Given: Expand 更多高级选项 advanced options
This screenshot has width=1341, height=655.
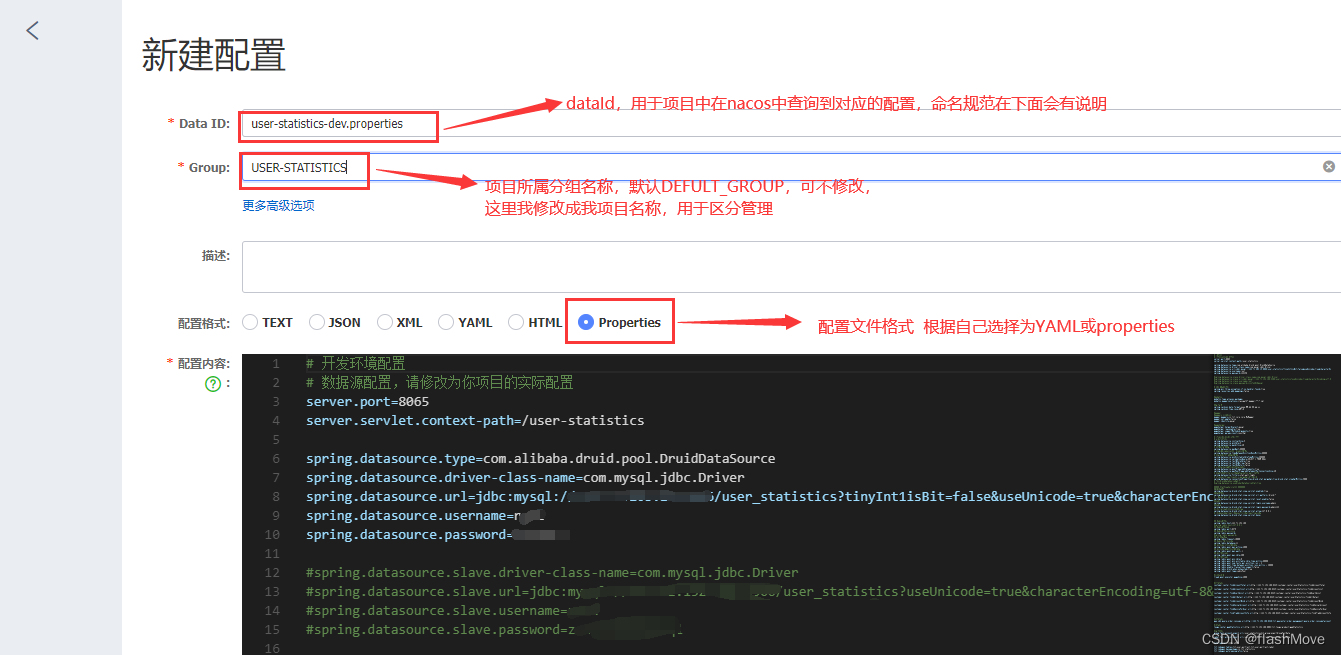Looking at the screenshot, I should [278, 205].
